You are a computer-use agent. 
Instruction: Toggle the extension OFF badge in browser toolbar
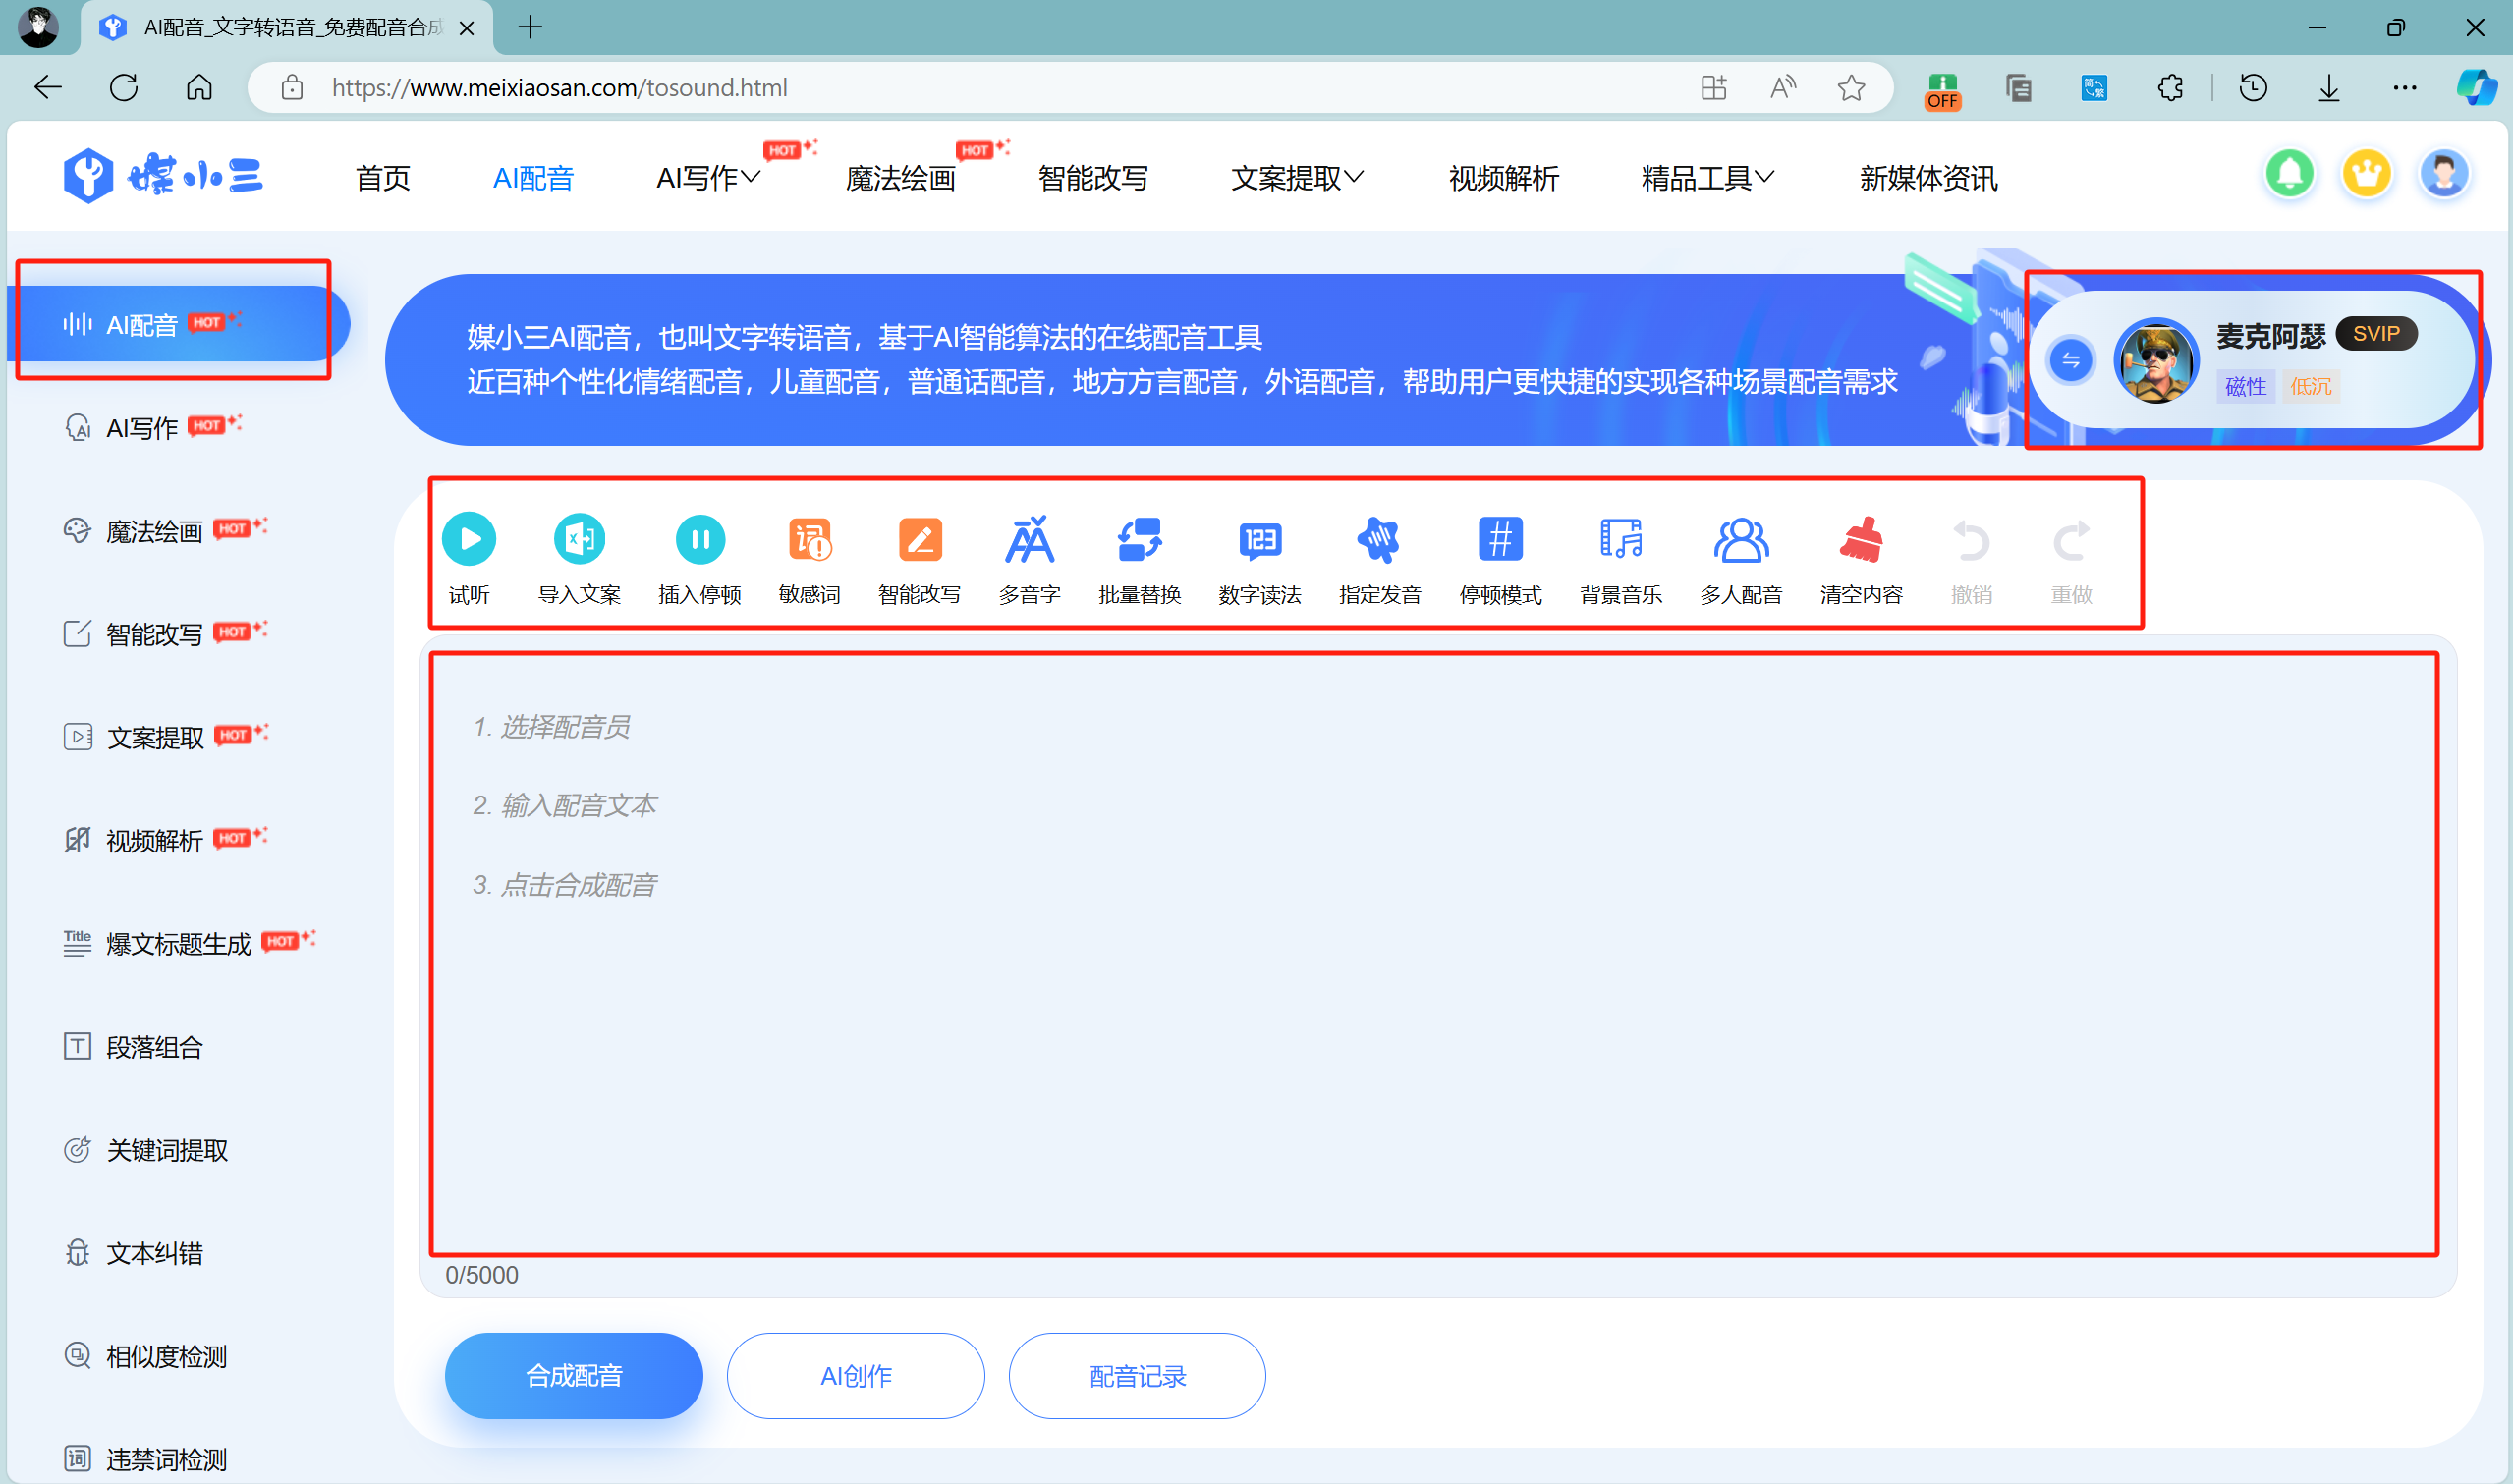(x=1942, y=89)
